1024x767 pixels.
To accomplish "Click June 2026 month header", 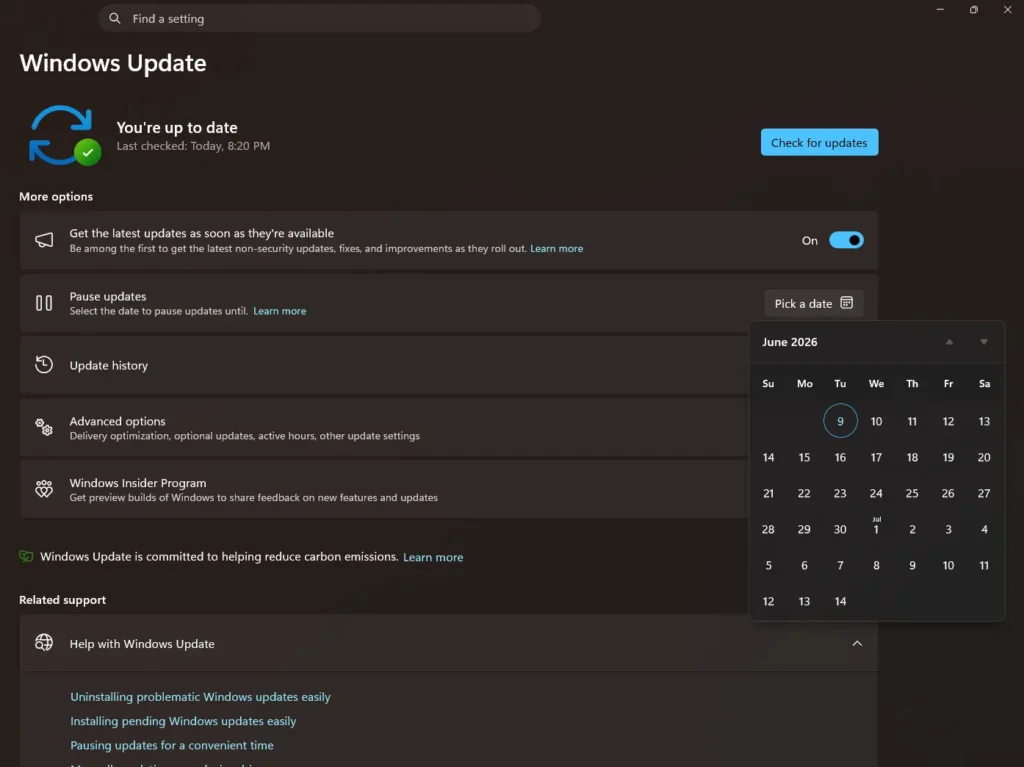I will [x=790, y=342].
